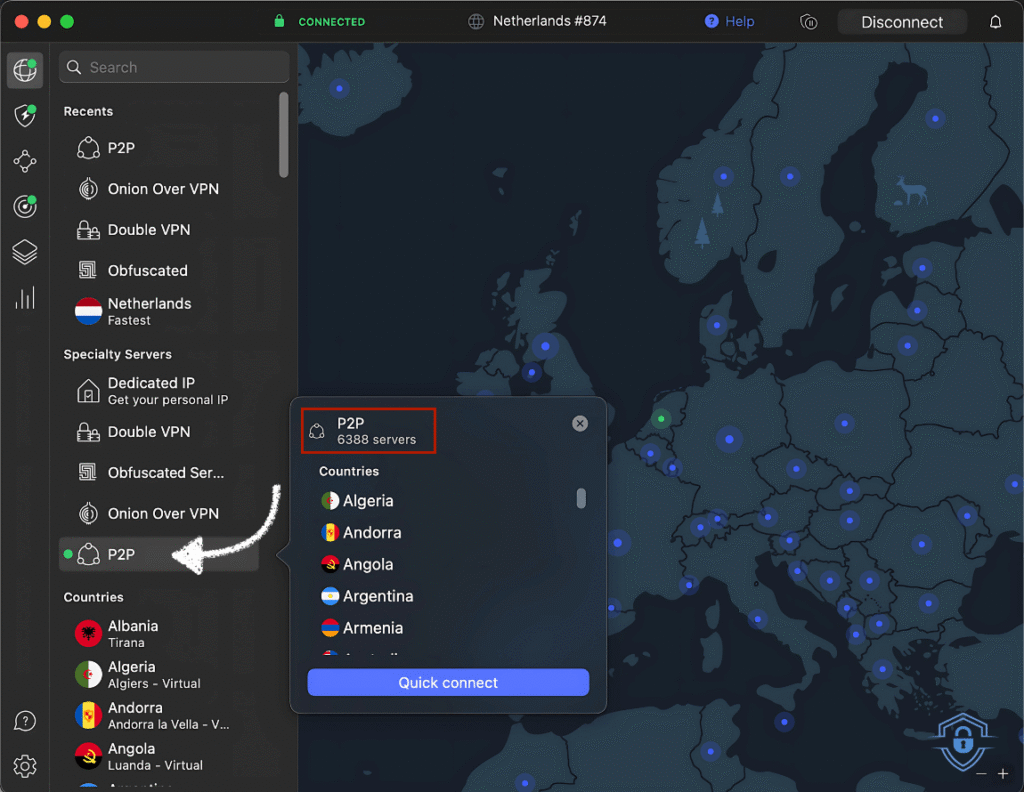Click the Help link in the top bar
1024x792 pixels.
coord(729,22)
